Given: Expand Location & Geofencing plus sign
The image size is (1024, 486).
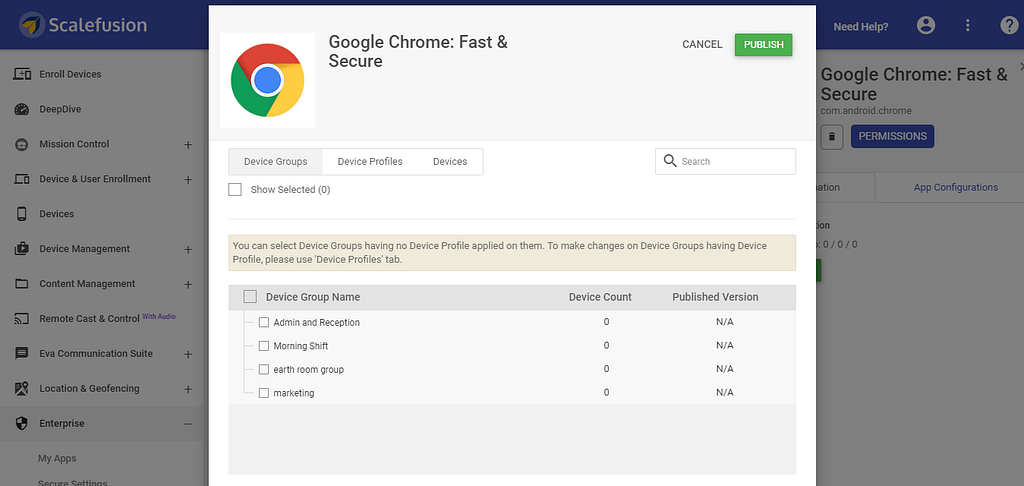Looking at the screenshot, I should [x=188, y=389].
